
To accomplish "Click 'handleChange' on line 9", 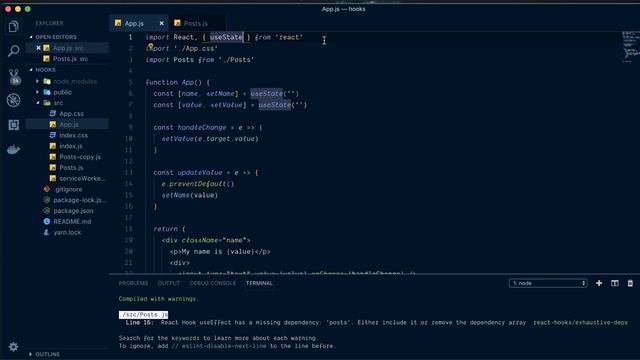I will pos(202,127).
